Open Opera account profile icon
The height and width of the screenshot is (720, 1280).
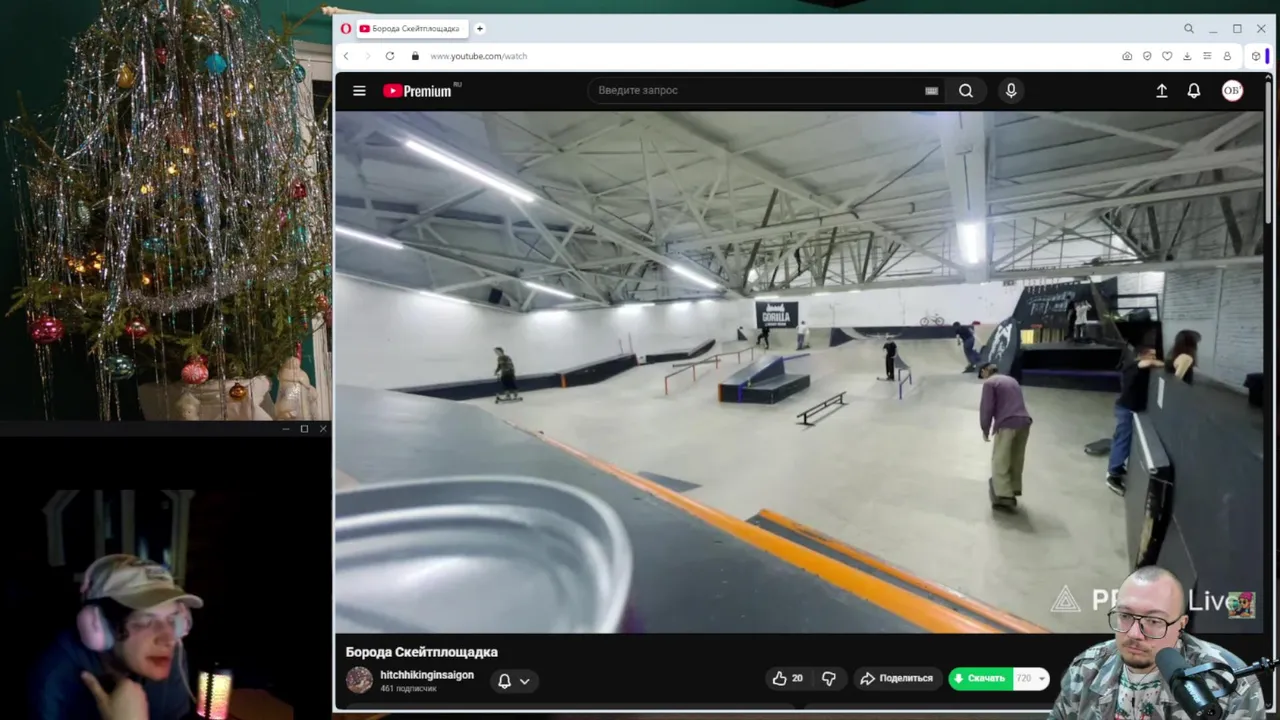click(x=1227, y=56)
